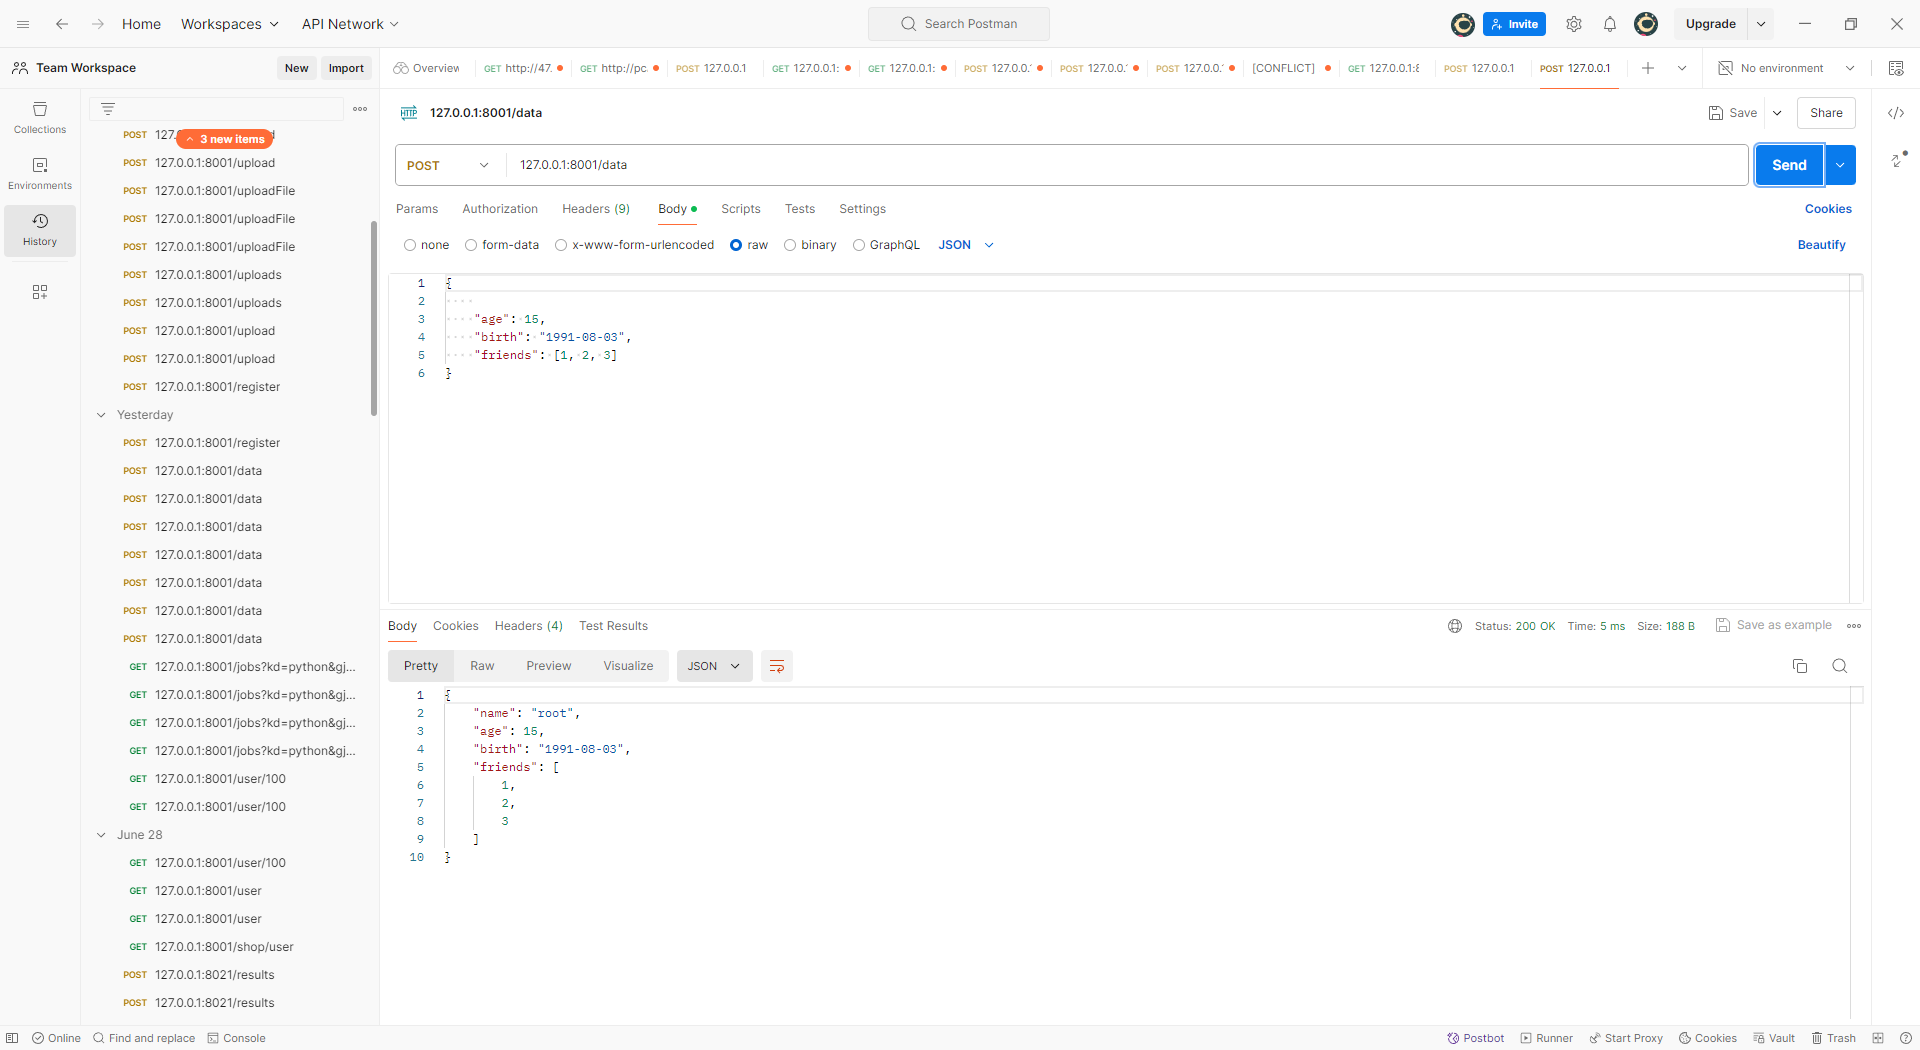Open the response Test Results tab
This screenshot has height=1050, width=1920.
613,626
